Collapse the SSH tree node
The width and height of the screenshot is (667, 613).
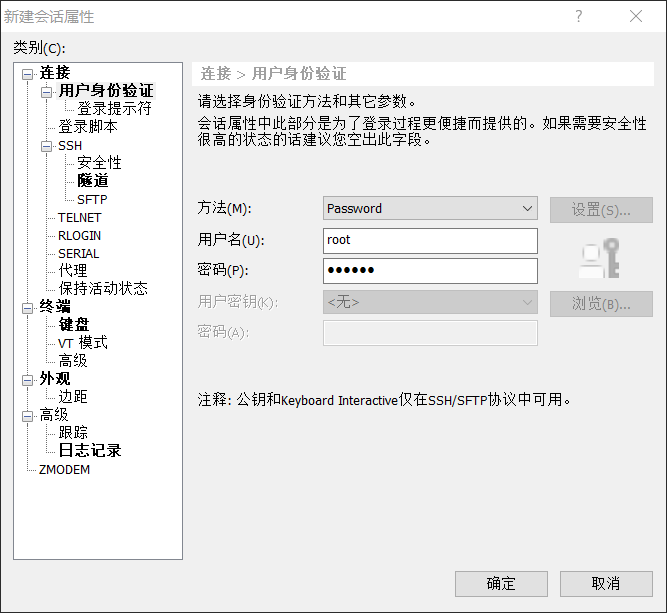pos(46,146)
